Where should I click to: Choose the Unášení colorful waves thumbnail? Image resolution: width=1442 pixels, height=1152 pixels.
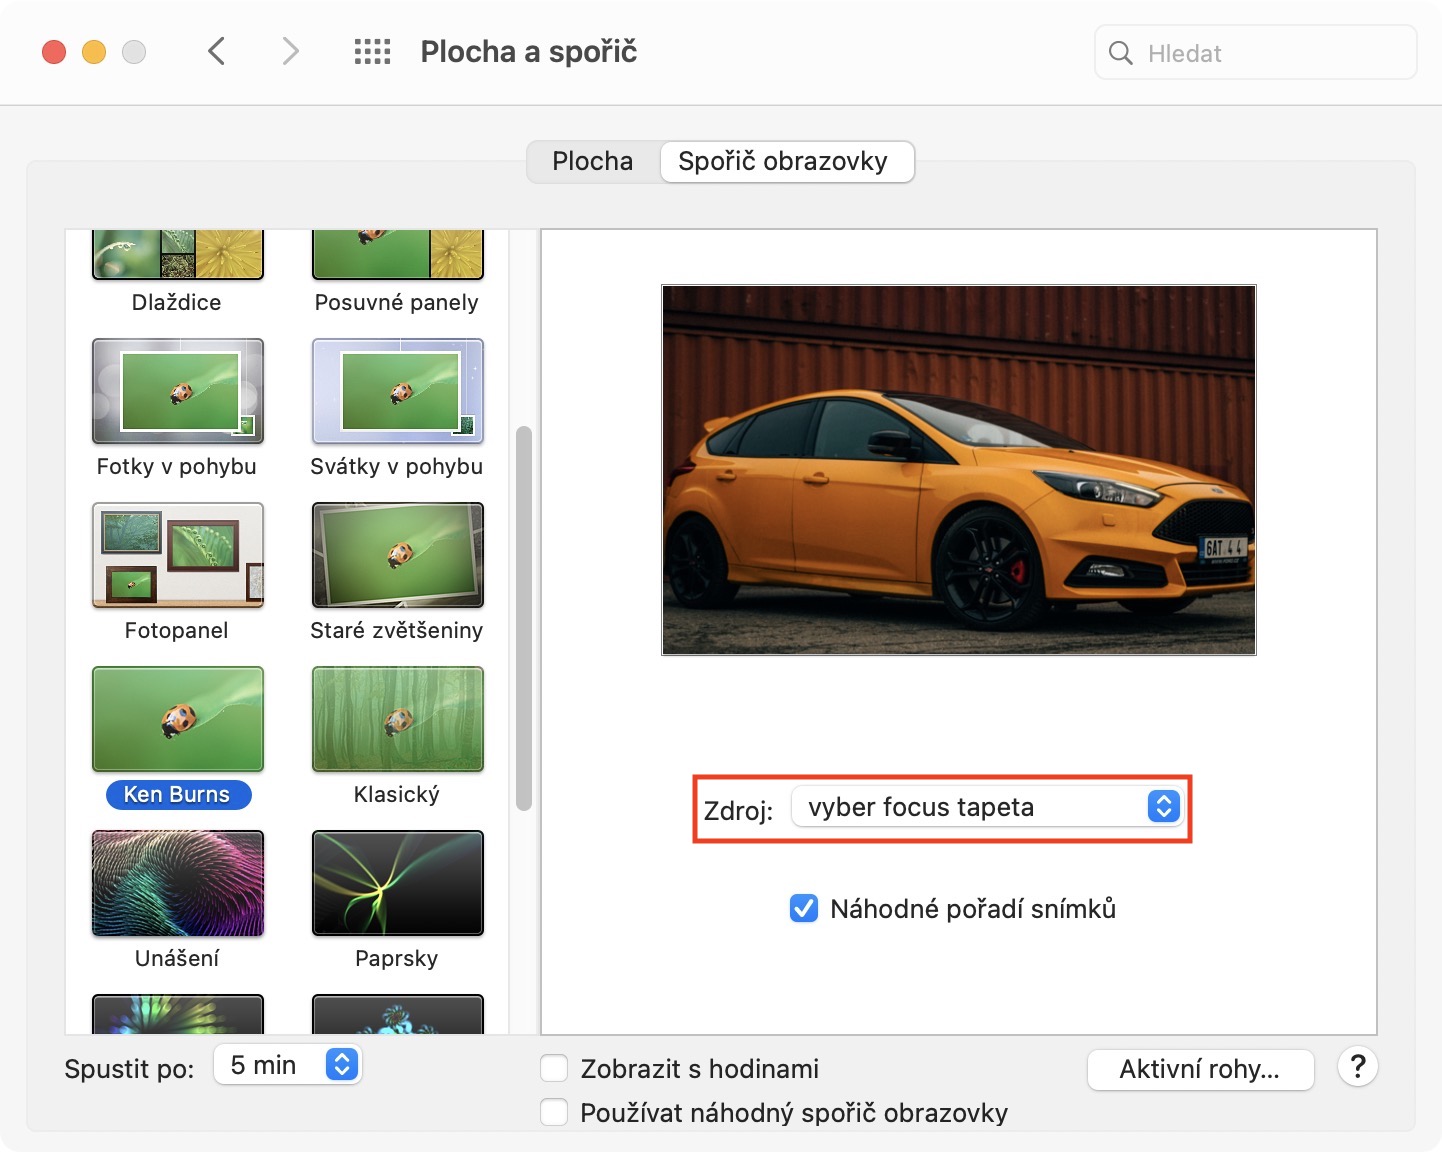coord(178,883)
